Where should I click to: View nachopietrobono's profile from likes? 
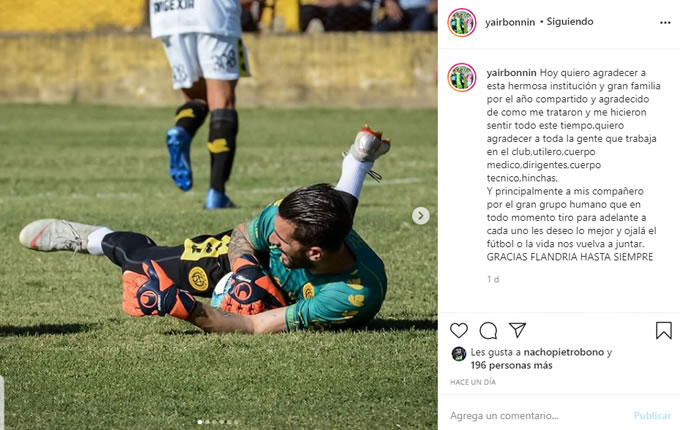tap(564, 352)
